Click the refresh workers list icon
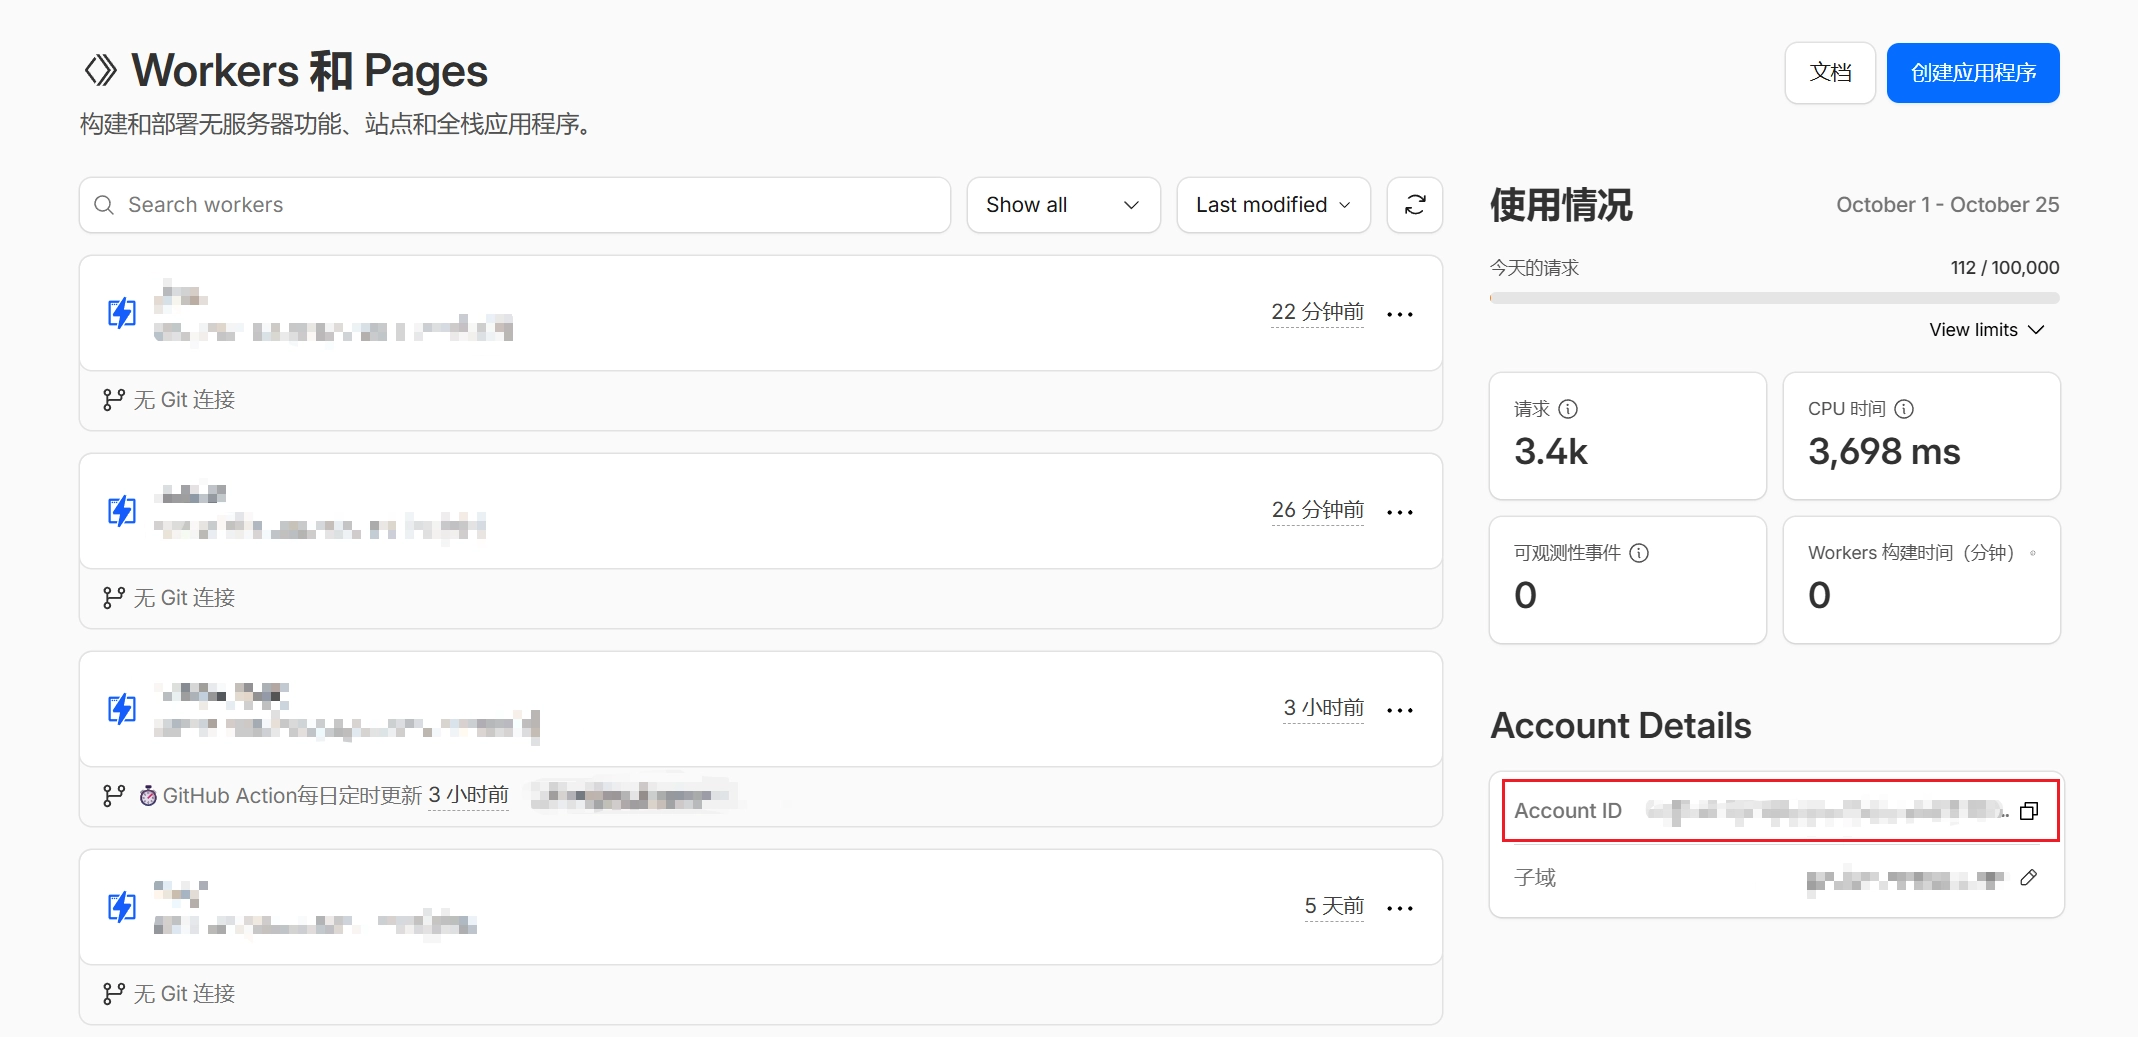2138x1037 pixels. (x=1414, y=205)
